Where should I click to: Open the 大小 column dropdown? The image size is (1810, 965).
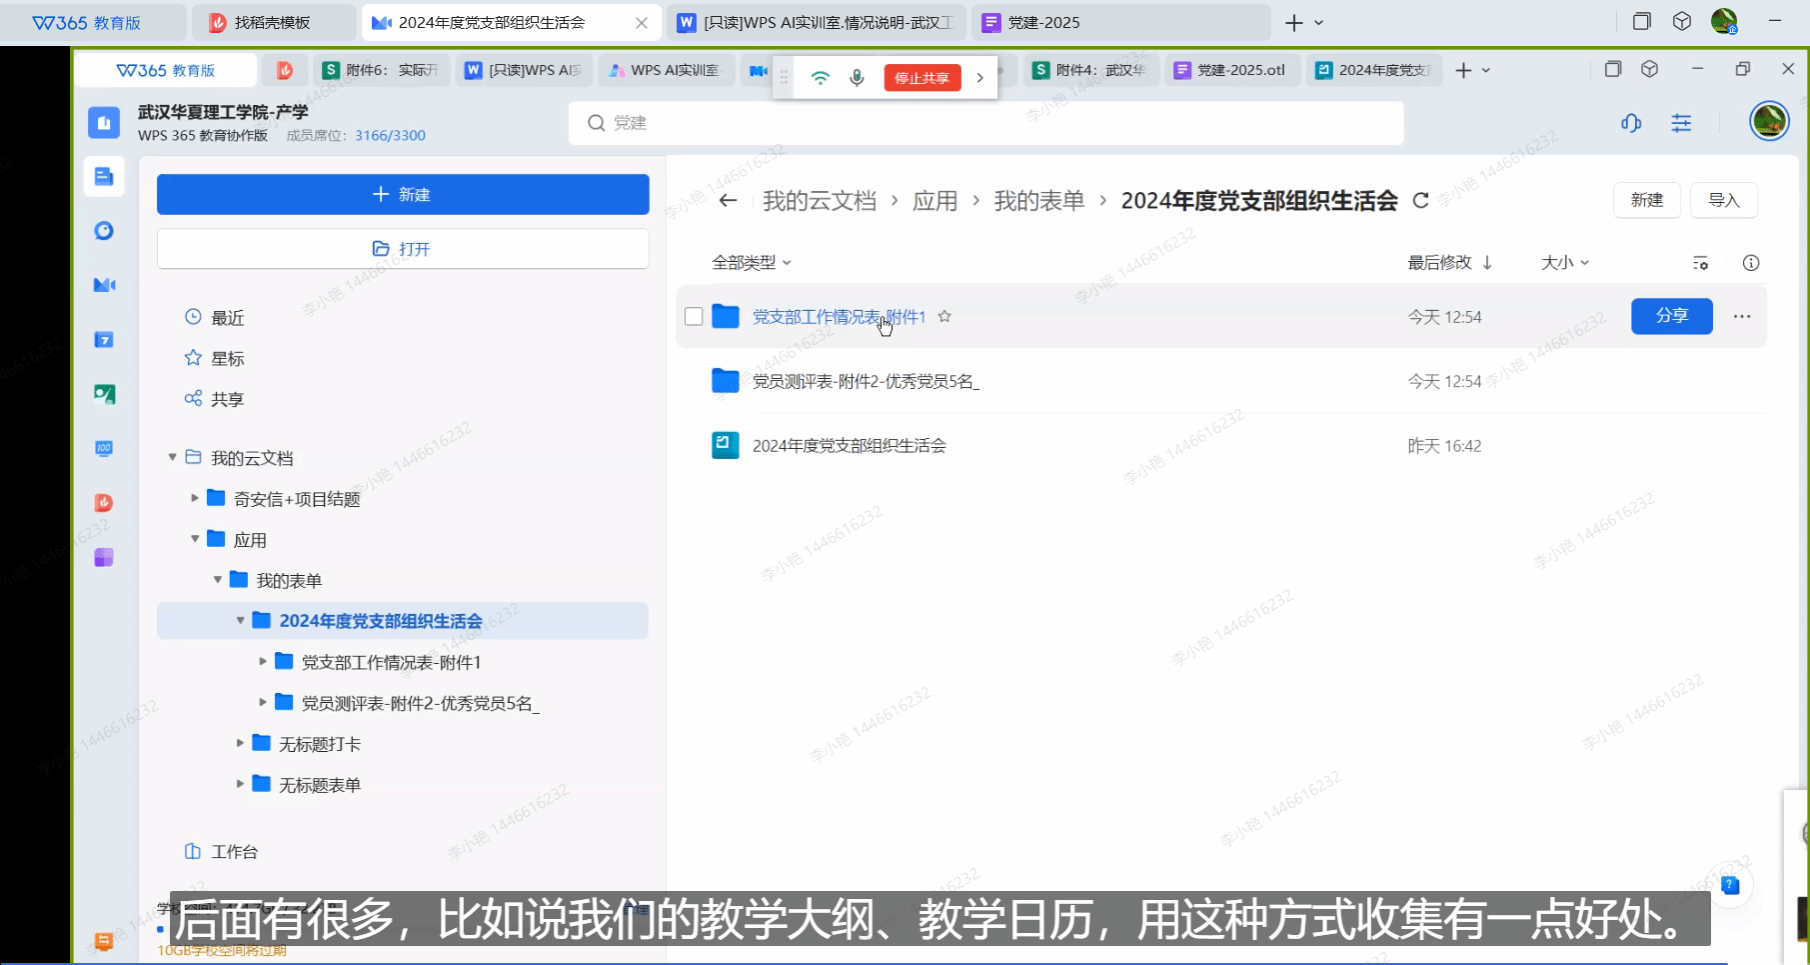(1564, 263)
